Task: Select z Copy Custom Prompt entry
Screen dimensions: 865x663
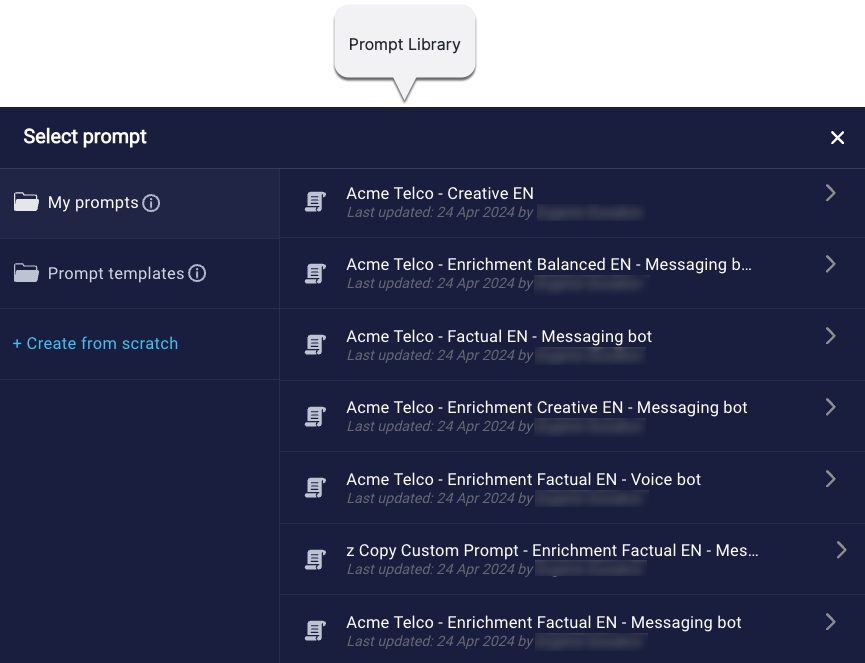Action: [572, 559]
